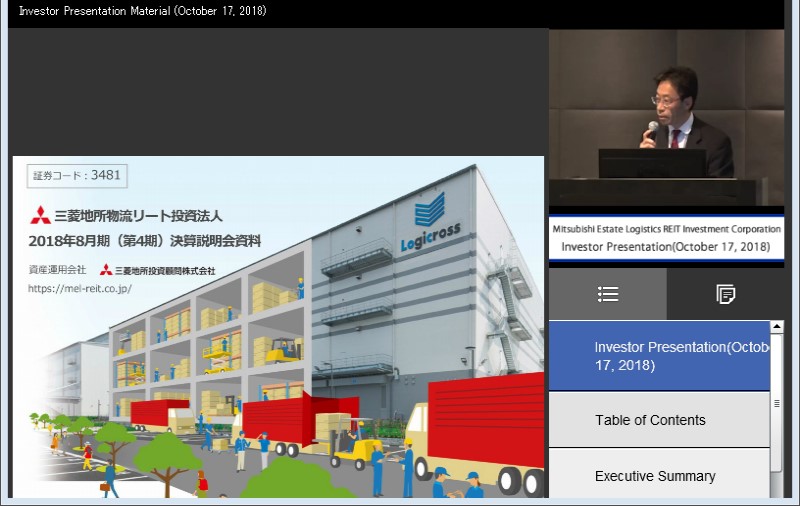The height and width of the screenshot is (506, 800).
Task: Click the Mitsubishi Estate Logistics REIT caption
Action: point(666,229)
